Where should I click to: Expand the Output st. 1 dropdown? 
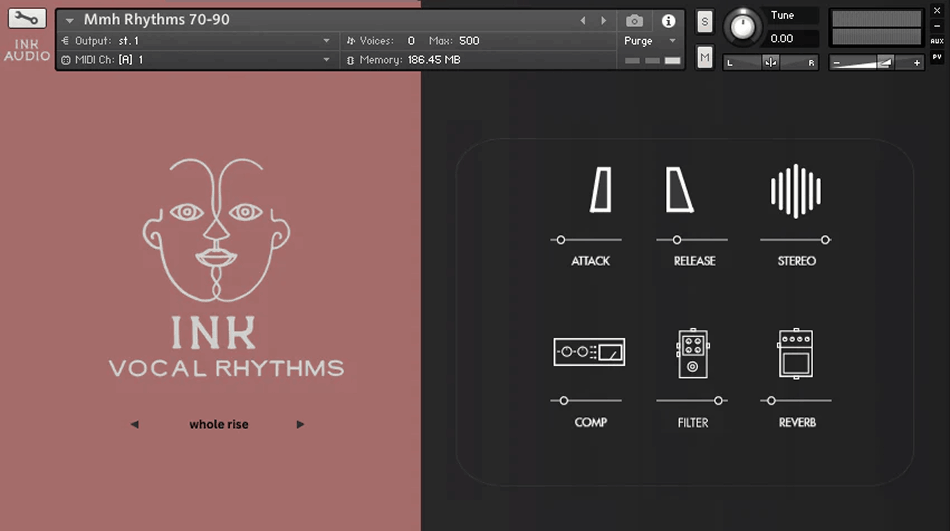(327, 41)
